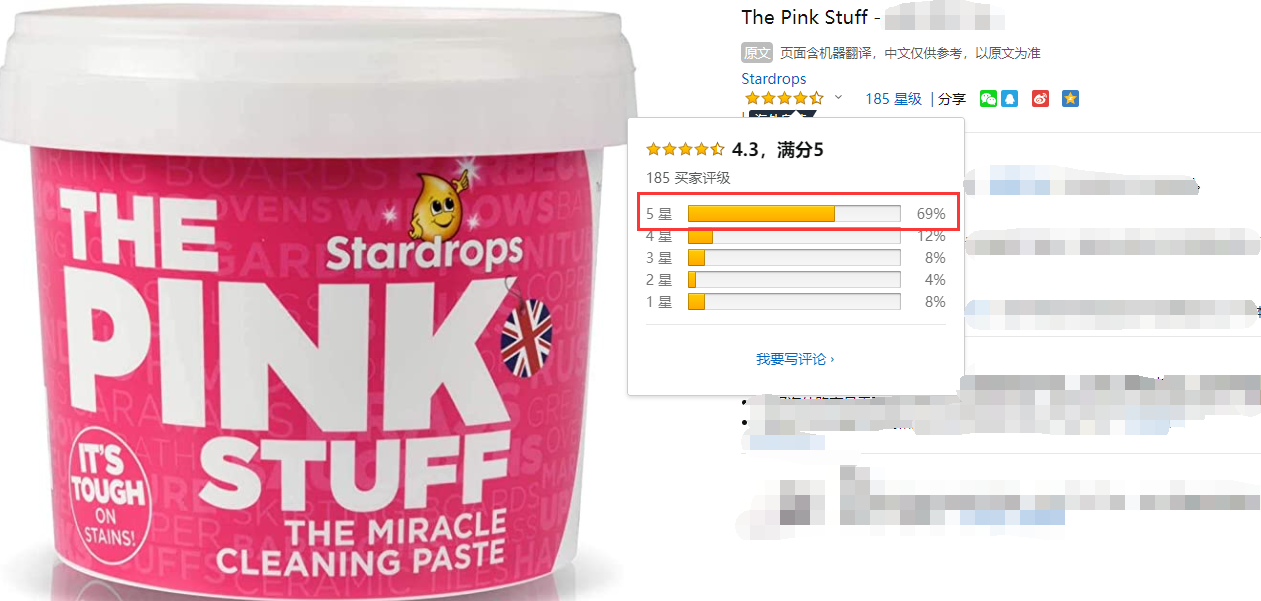Share product via Weibo icon
The image size is (1261, 601).
(x=1040, y=99)
